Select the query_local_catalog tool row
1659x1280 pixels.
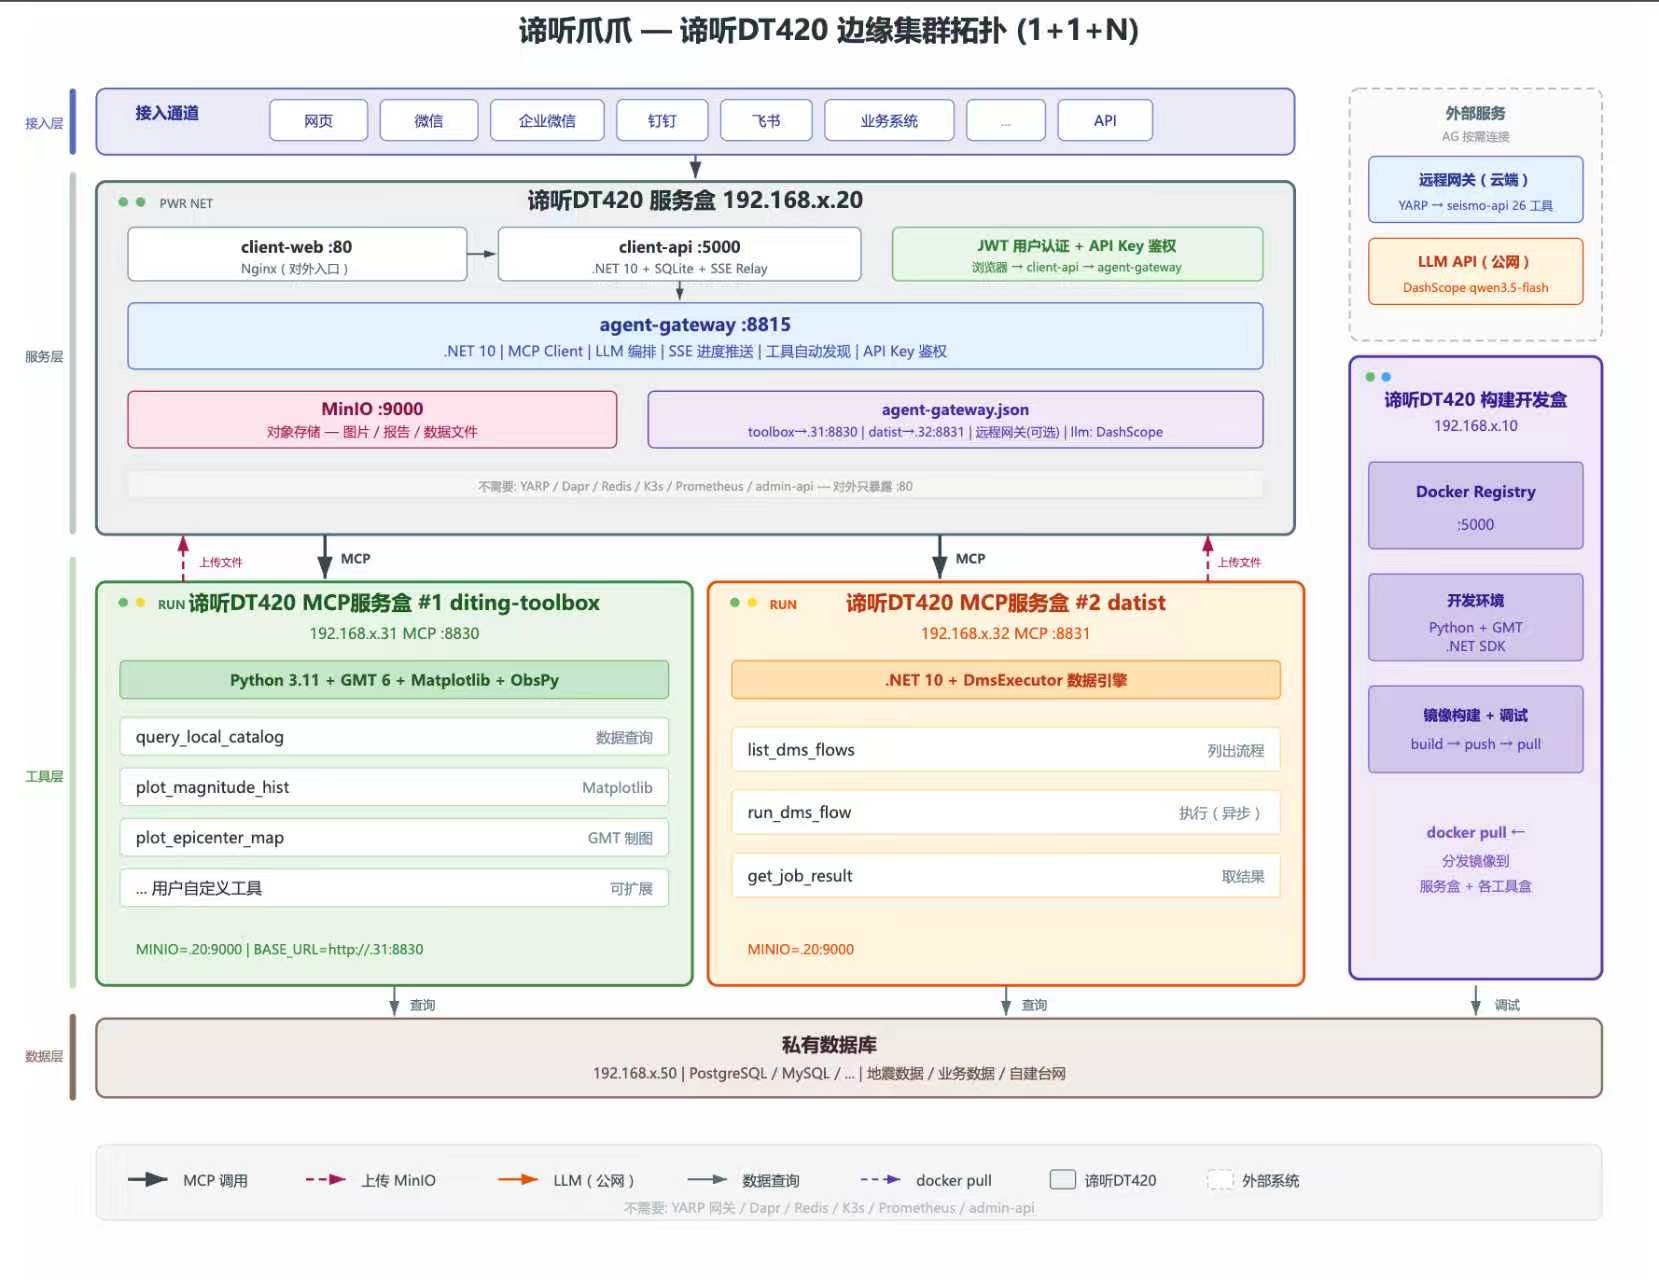point(394,737)
